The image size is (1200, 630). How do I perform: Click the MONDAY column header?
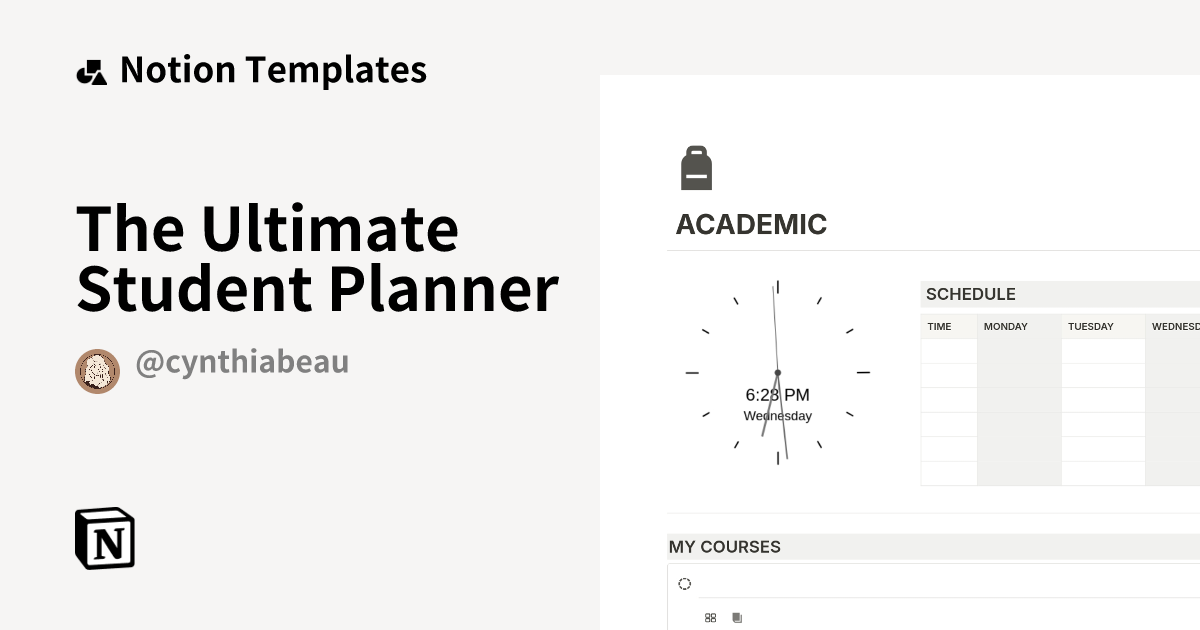coord(1005,326)
